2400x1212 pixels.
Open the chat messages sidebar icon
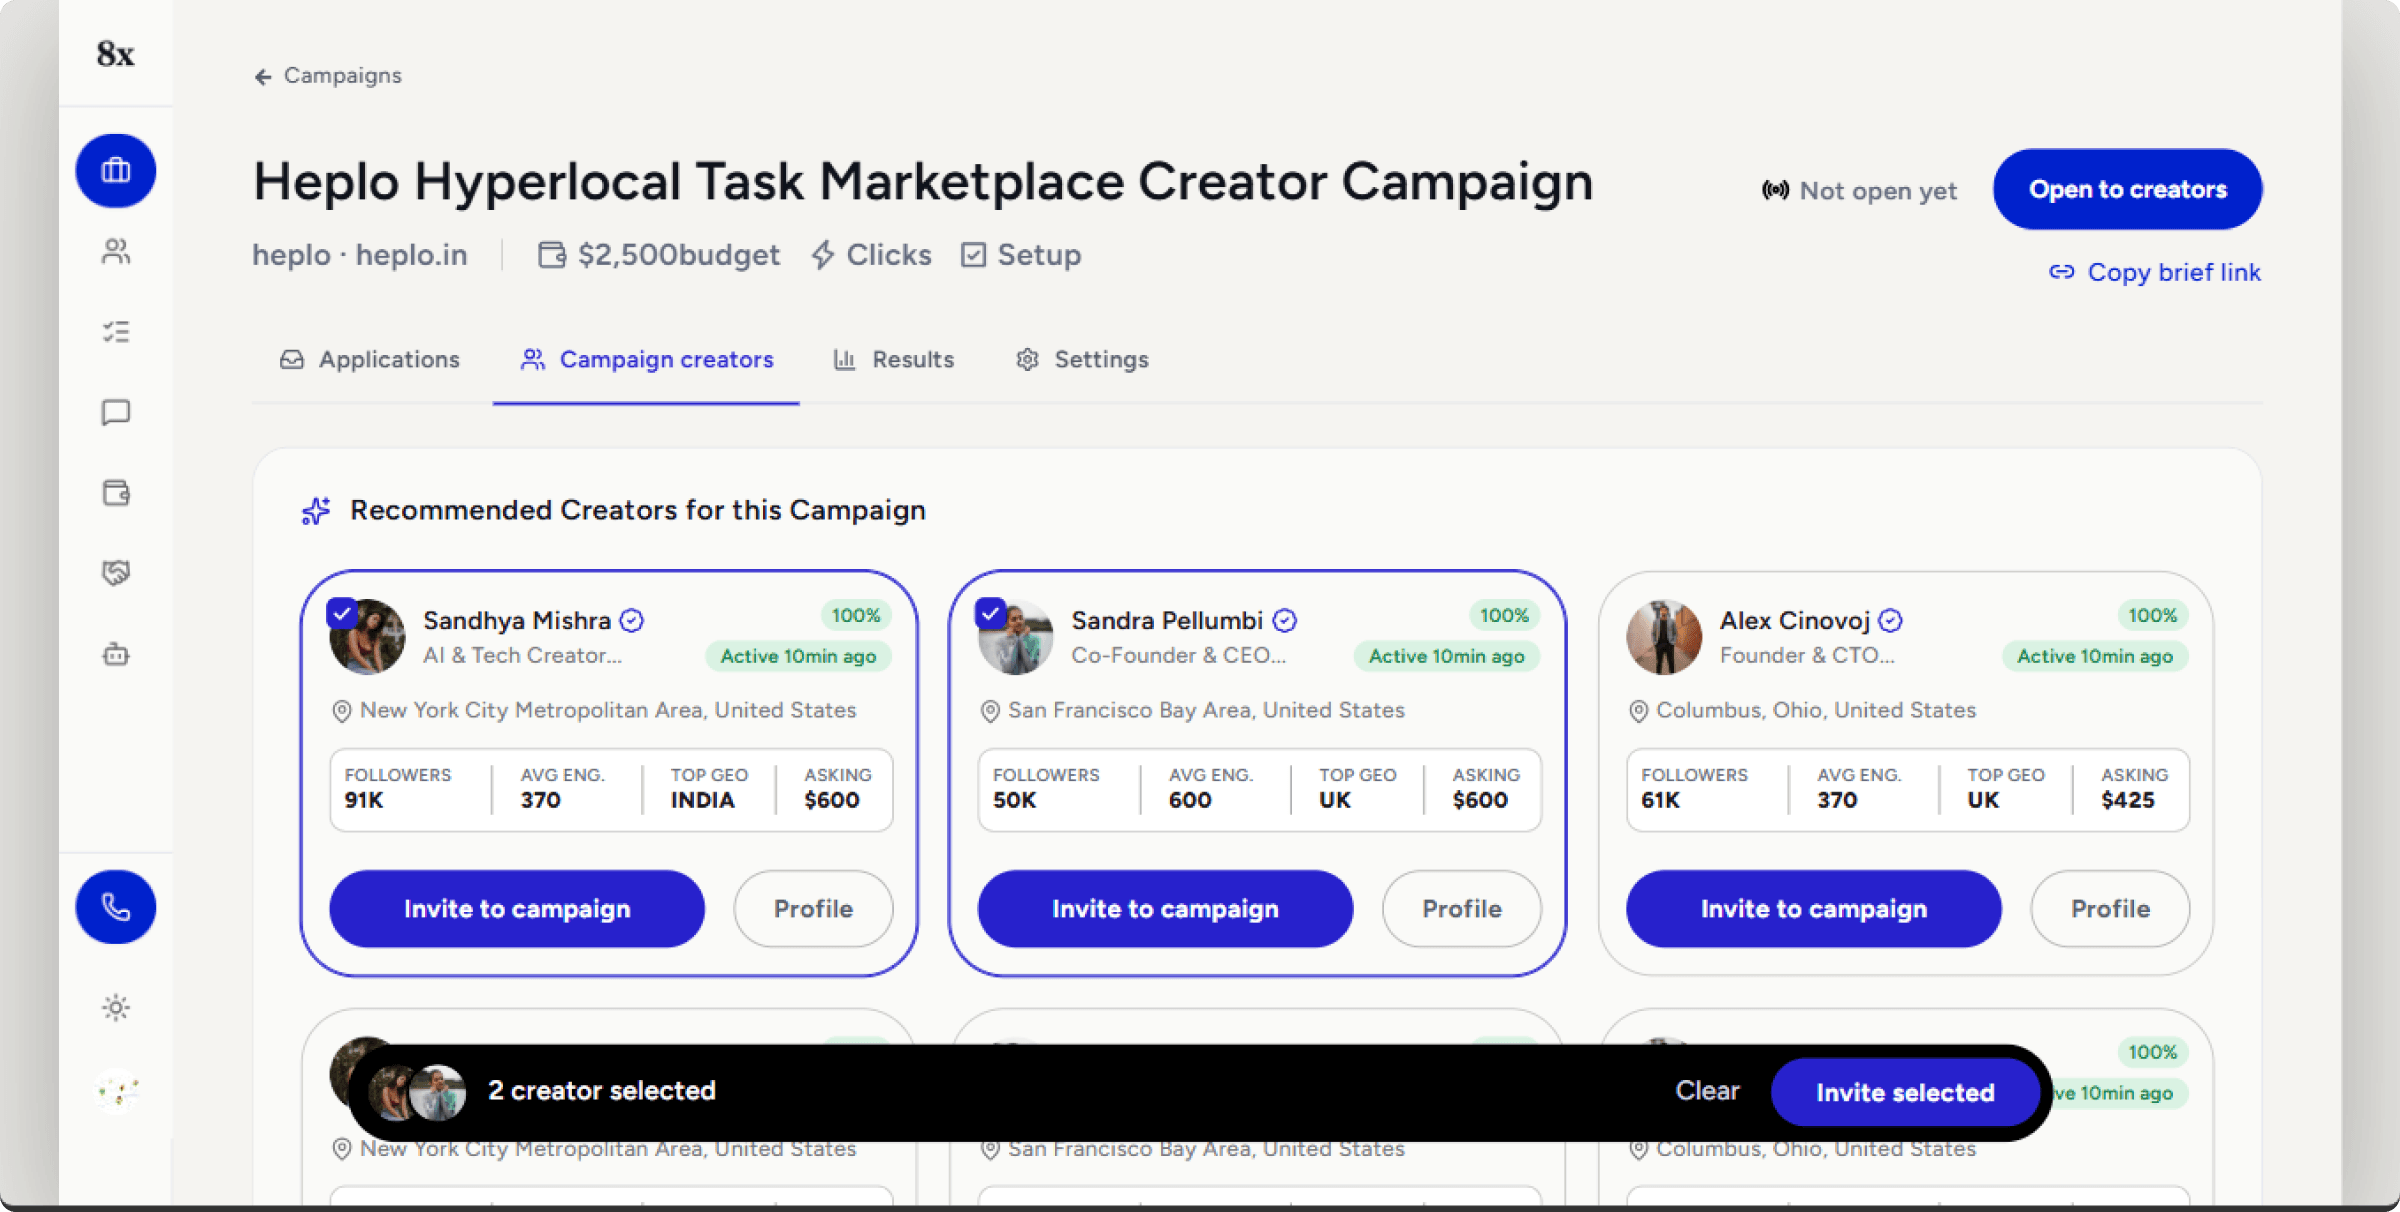[x=116, y=412]
